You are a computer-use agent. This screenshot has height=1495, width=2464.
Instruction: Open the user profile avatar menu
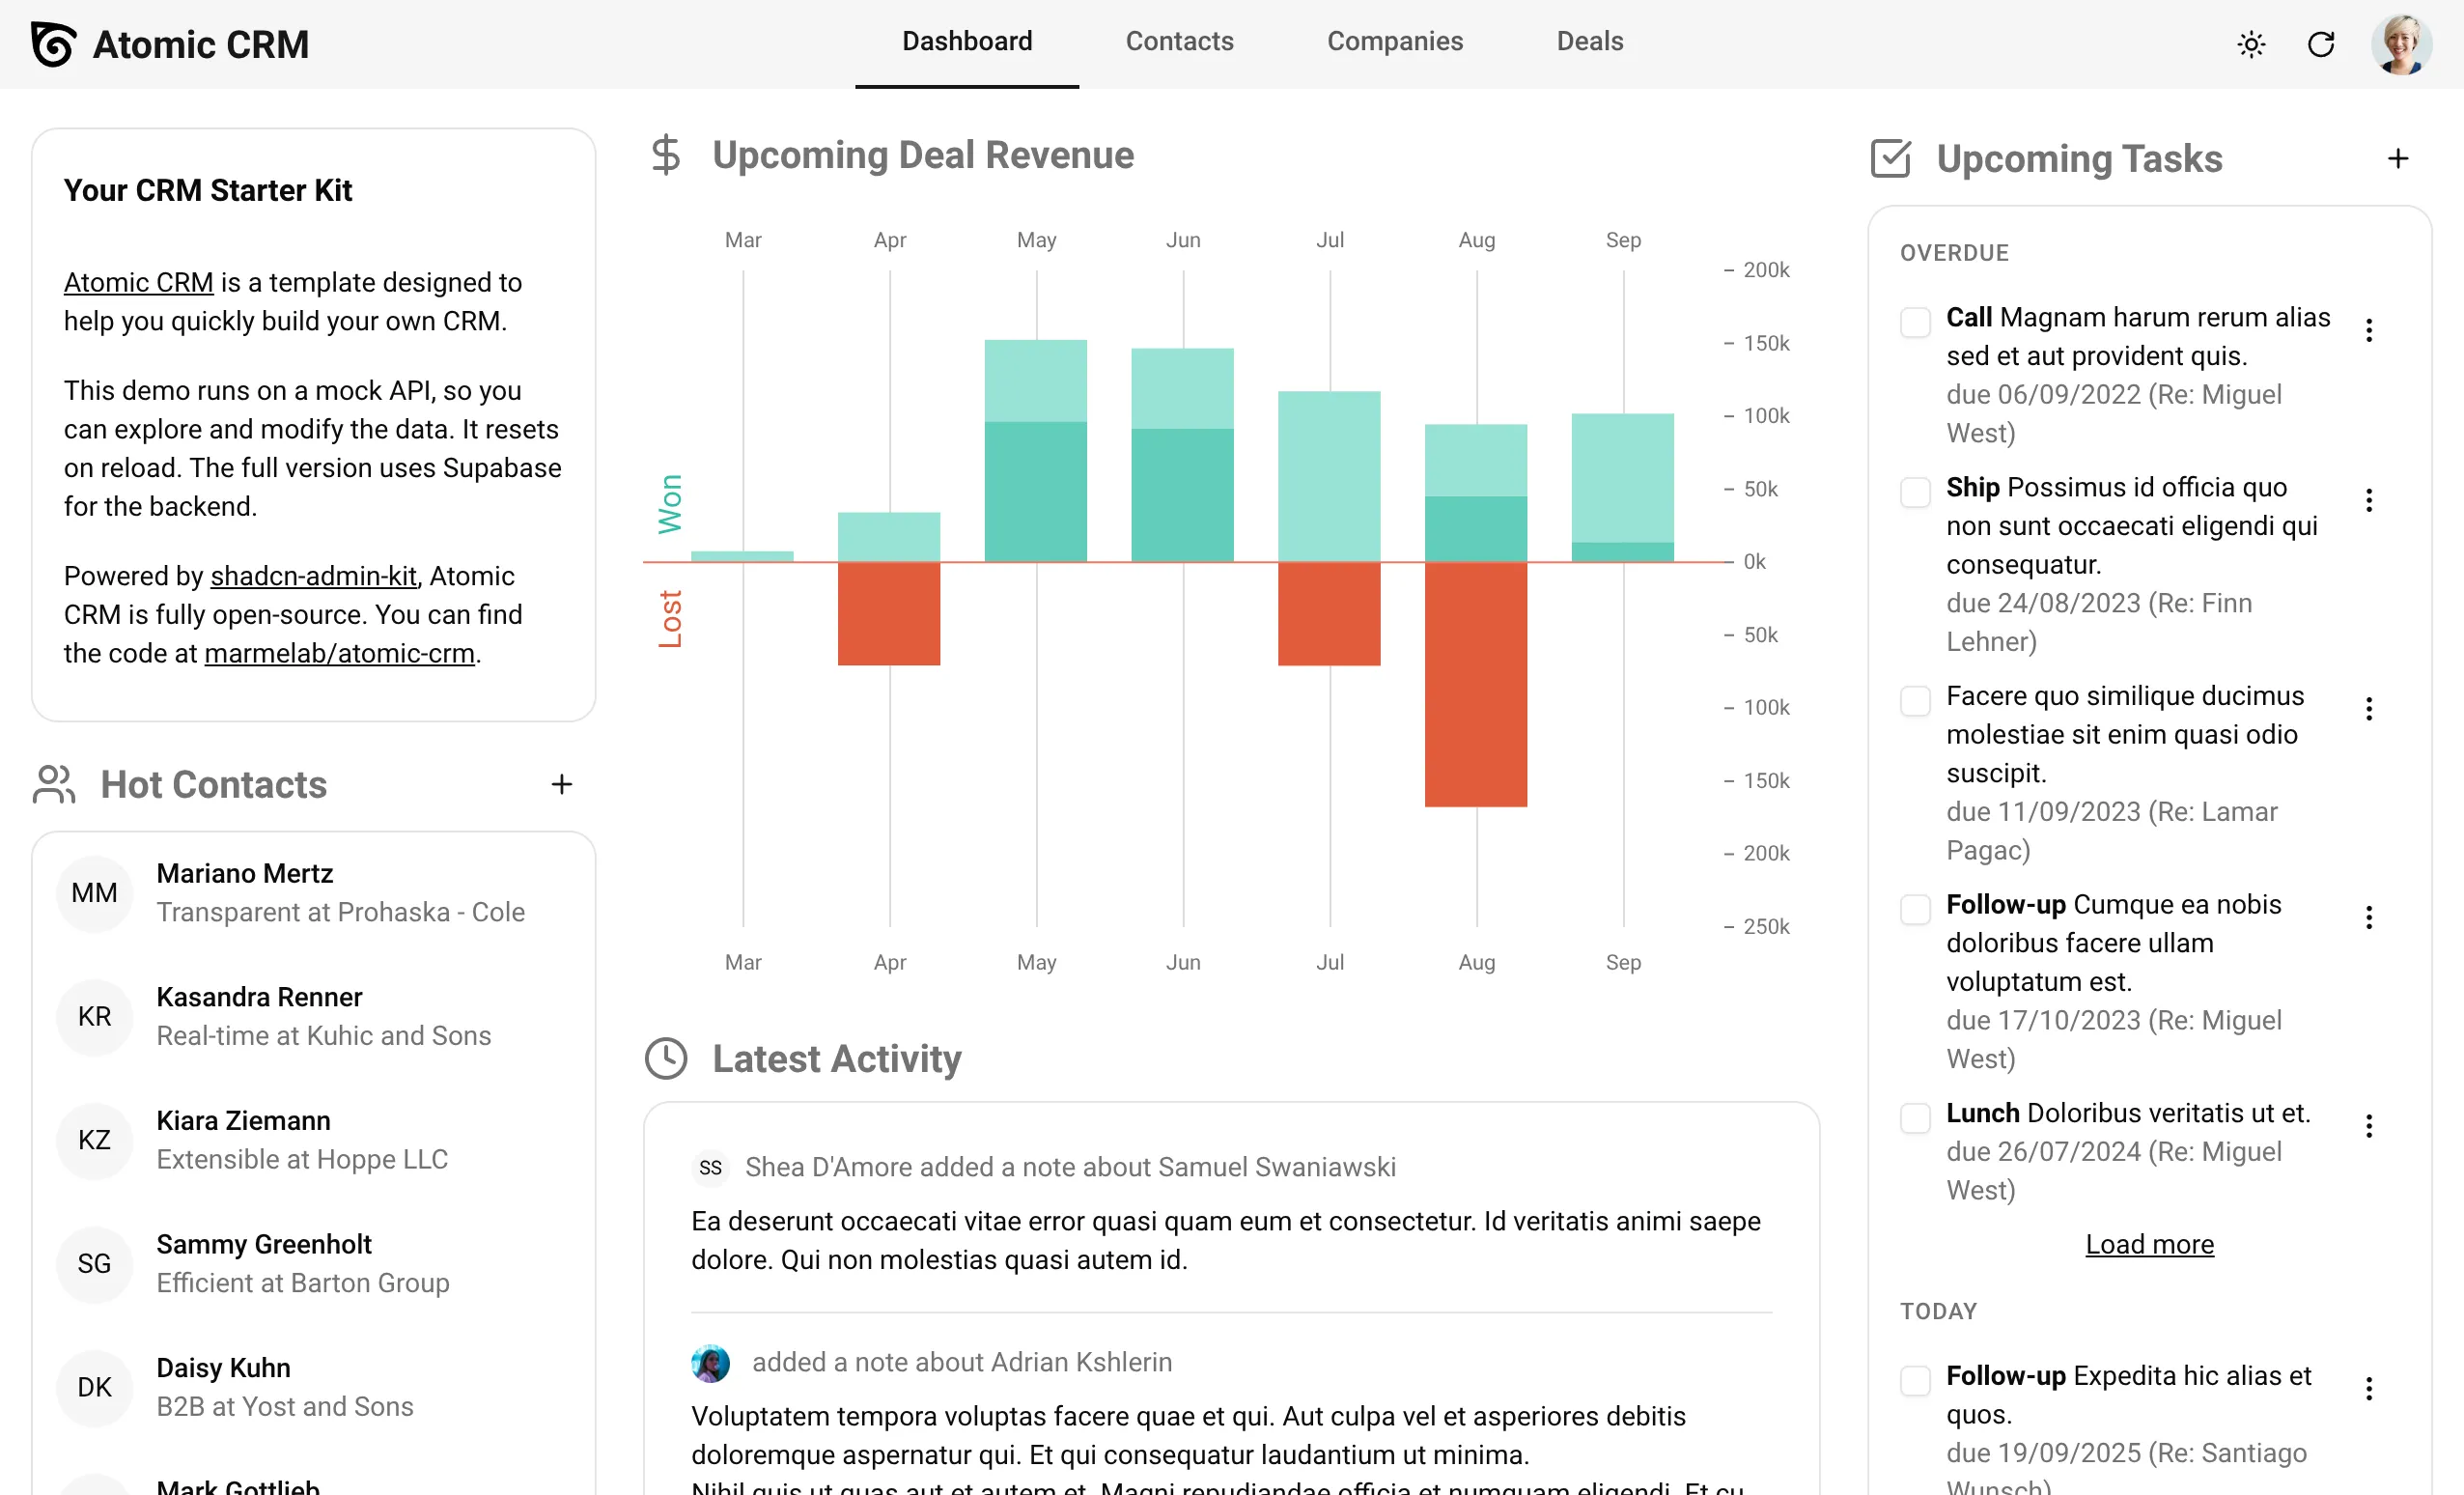pyautogui.click(x=2400, y=44)
